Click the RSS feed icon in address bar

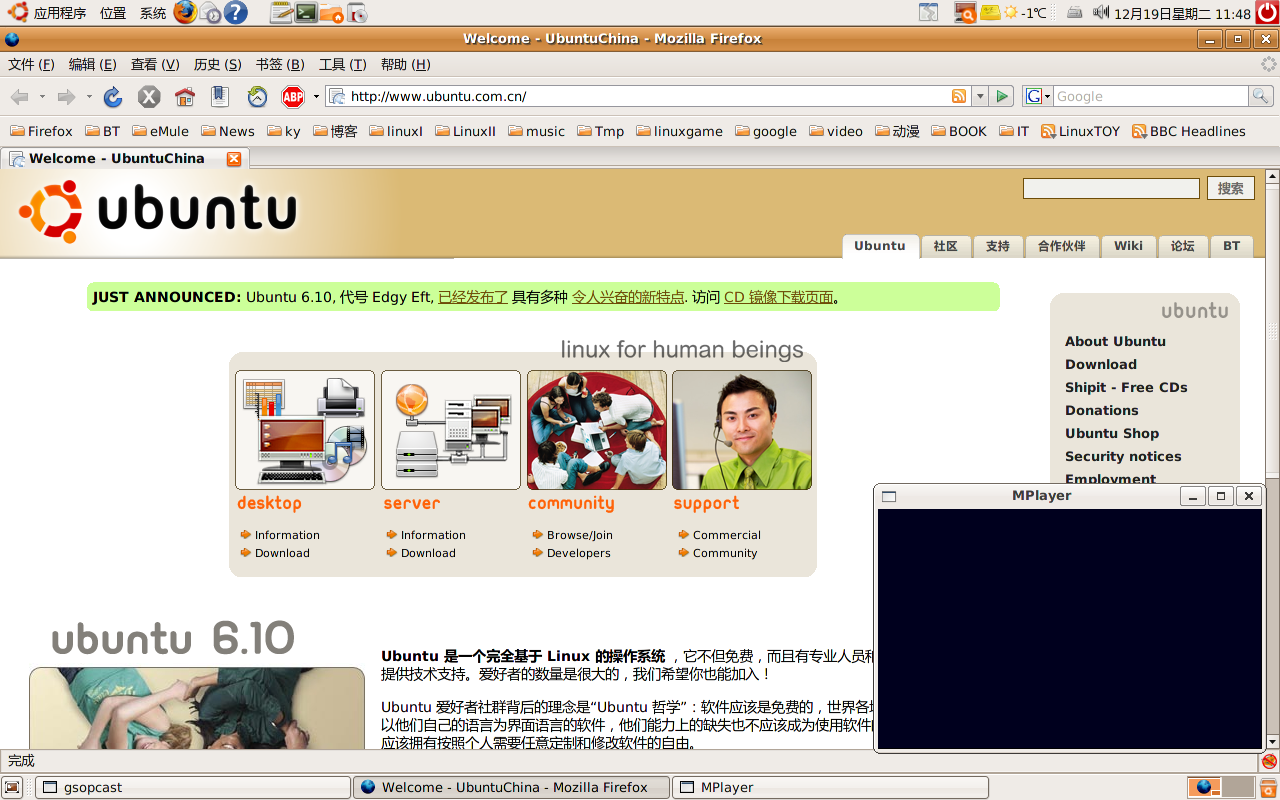tap(959, 96)
